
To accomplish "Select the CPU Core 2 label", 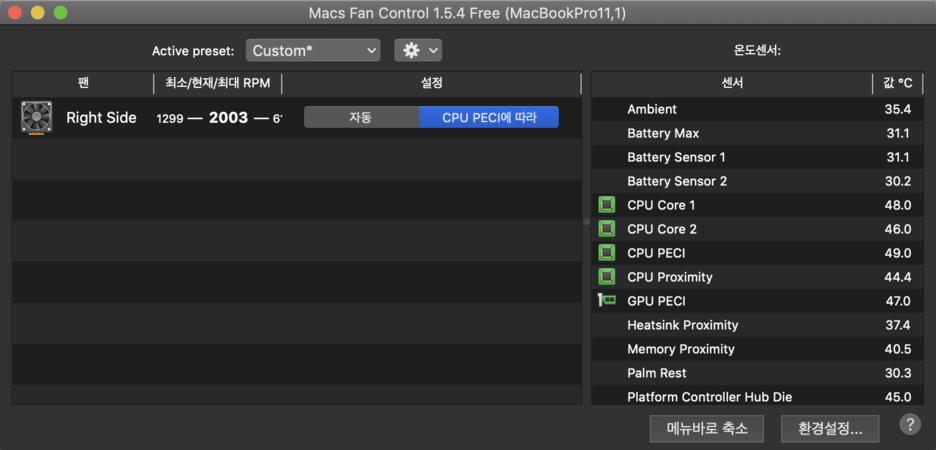I will [662, 229].
